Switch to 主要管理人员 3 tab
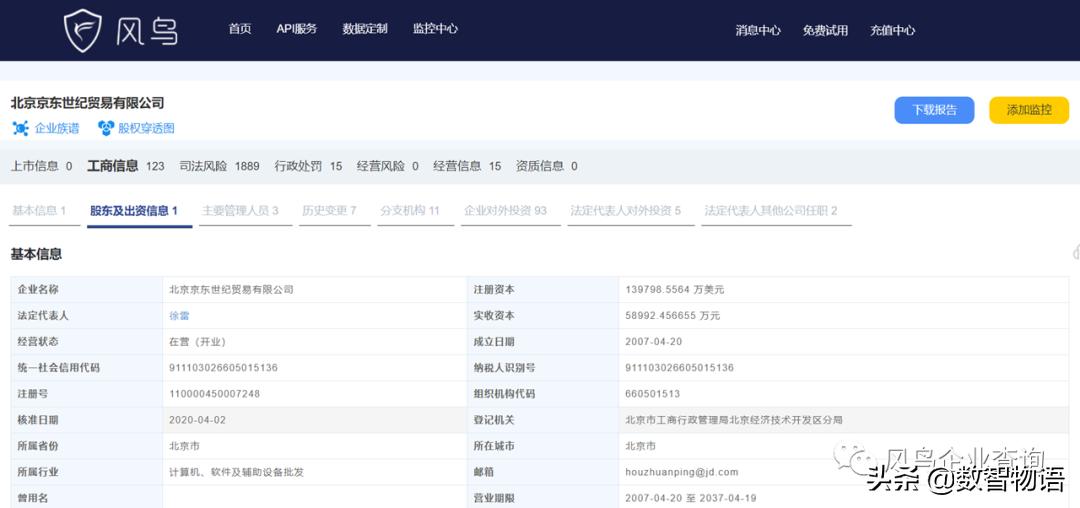Viewport: 1080px width, 508px height. (x=240, y=211)
